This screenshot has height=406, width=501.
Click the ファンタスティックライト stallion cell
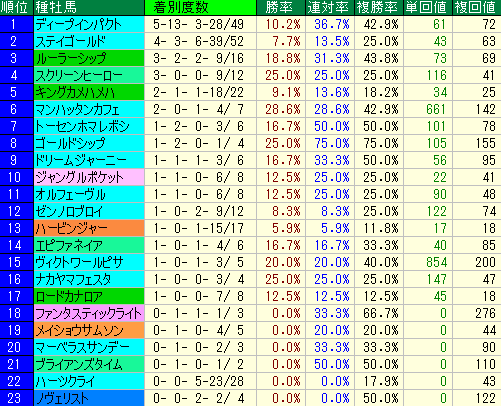tap(89, 313)
